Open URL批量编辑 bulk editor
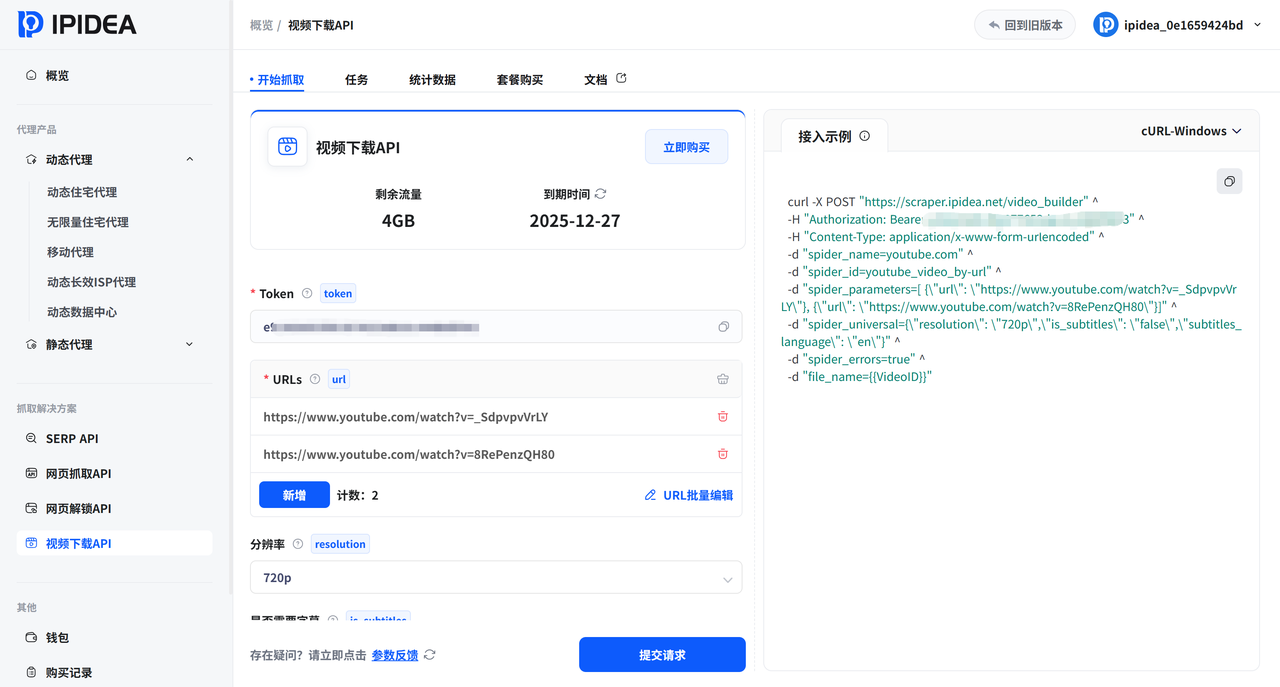The height and width of the screenshot is (687, 1280). pyautogui.click(x=689, y=495)
